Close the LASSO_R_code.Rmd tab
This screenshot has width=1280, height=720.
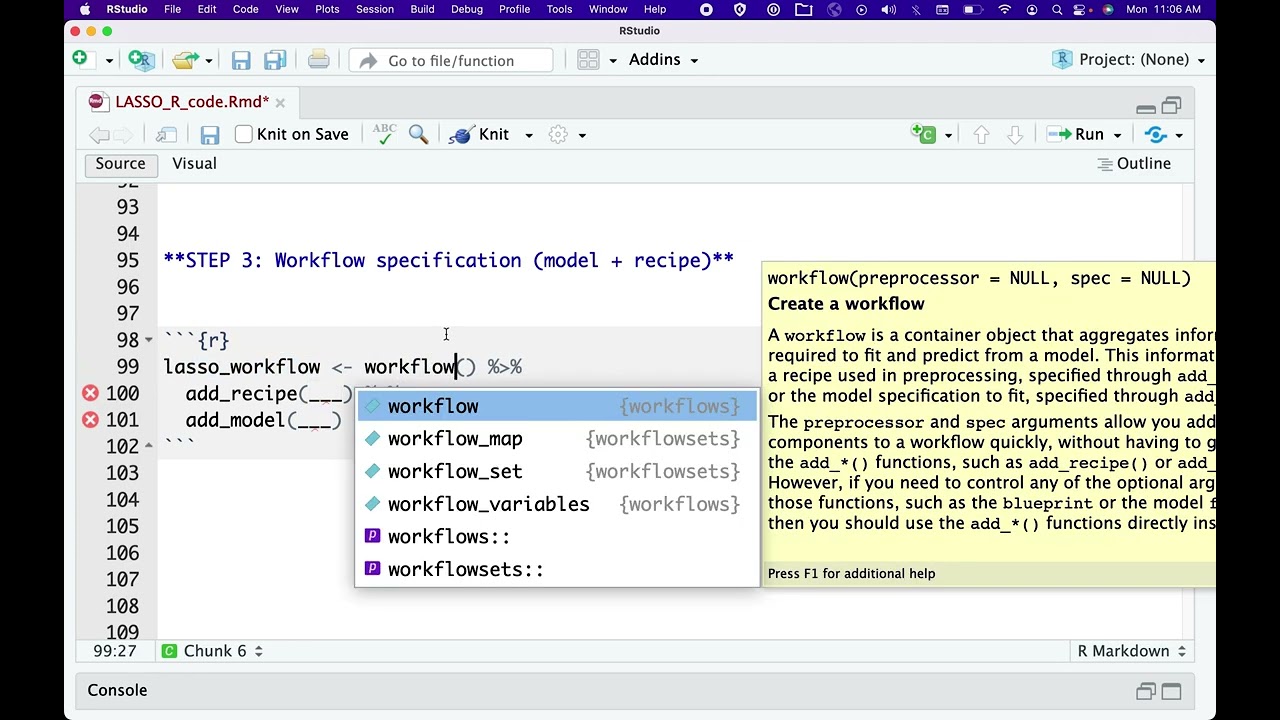point(280,102)
